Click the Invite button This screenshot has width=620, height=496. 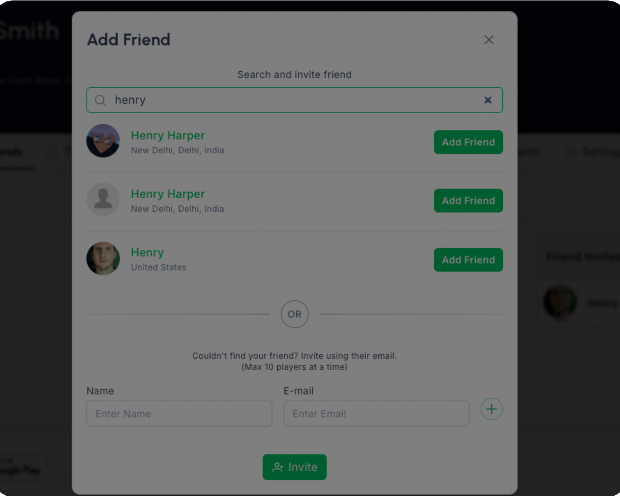point(295,467)
